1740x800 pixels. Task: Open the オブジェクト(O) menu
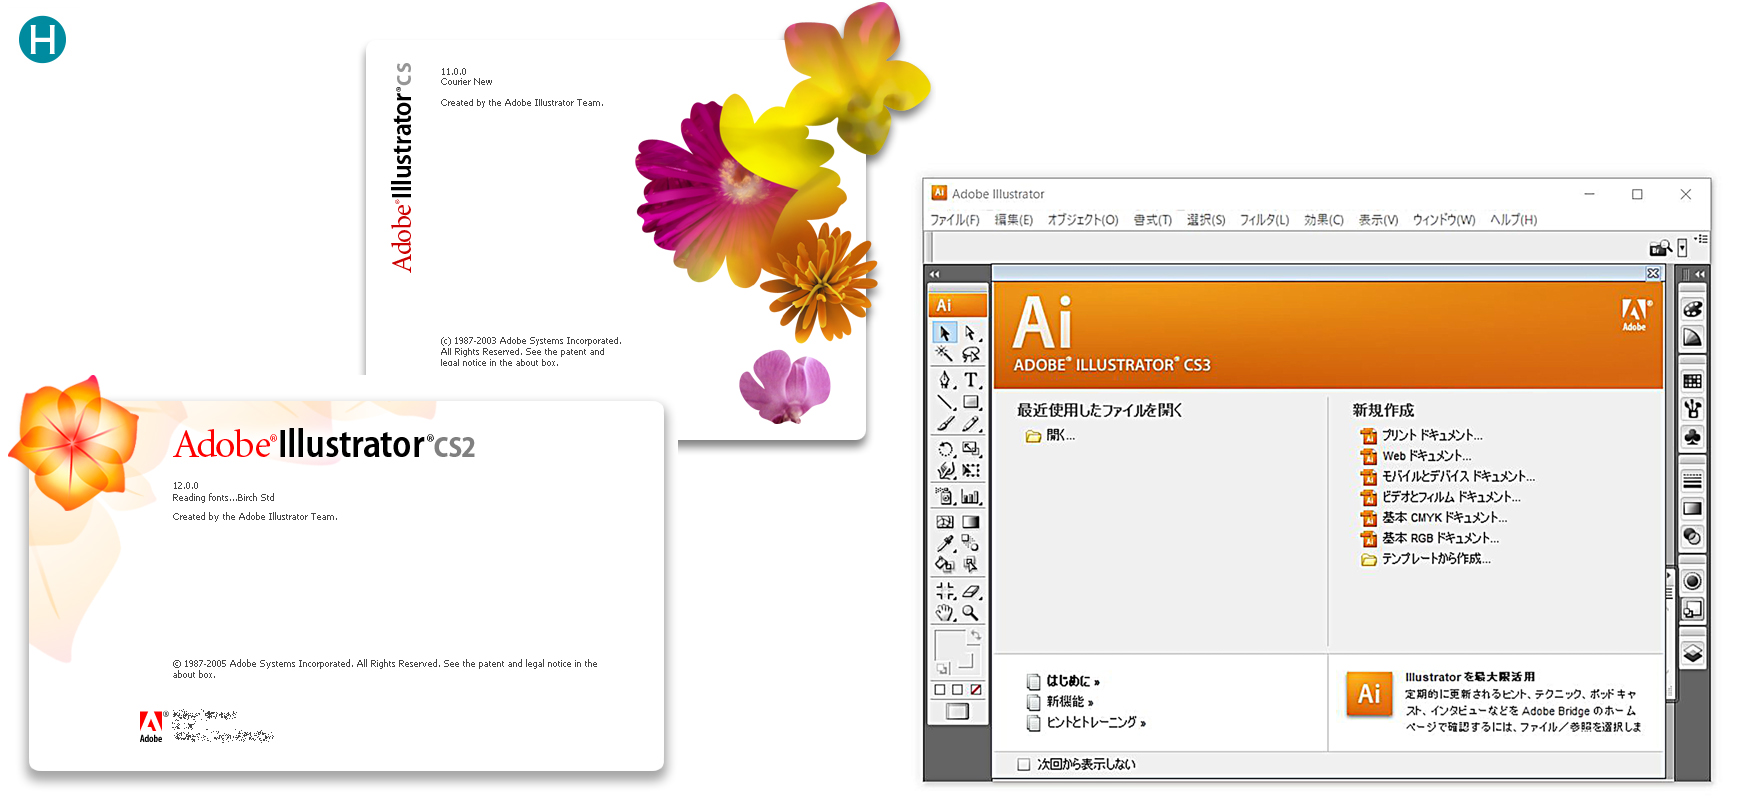click(1083, 220)
